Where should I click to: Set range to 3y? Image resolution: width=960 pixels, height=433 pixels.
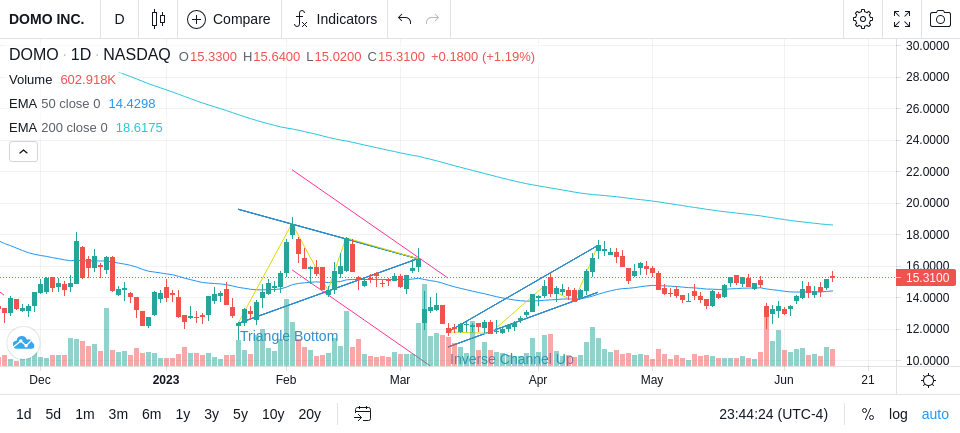(x=211, y=415)
